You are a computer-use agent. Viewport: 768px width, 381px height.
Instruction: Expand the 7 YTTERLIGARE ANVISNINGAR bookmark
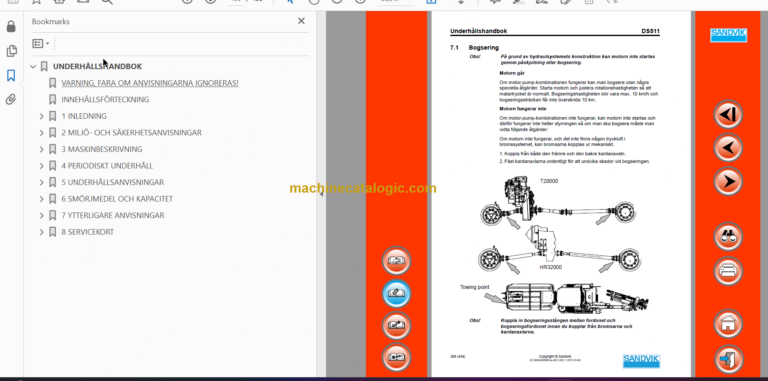click(x=42, y=215)
